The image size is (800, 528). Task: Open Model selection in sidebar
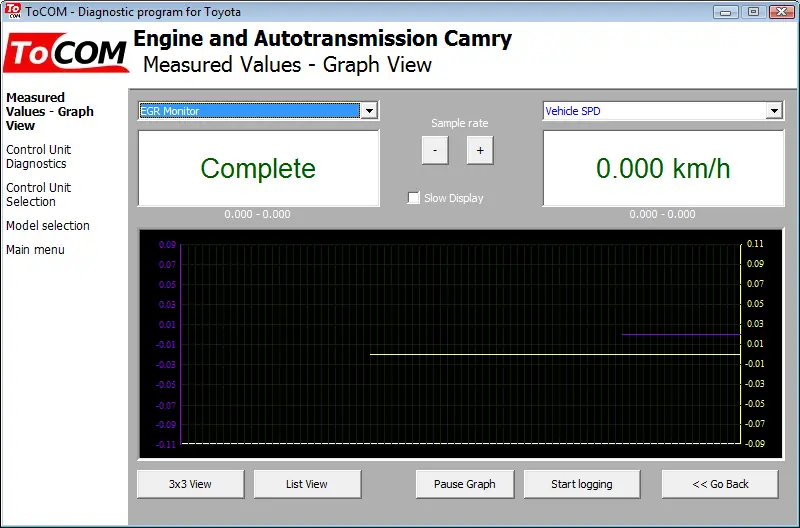coord(48,225)
